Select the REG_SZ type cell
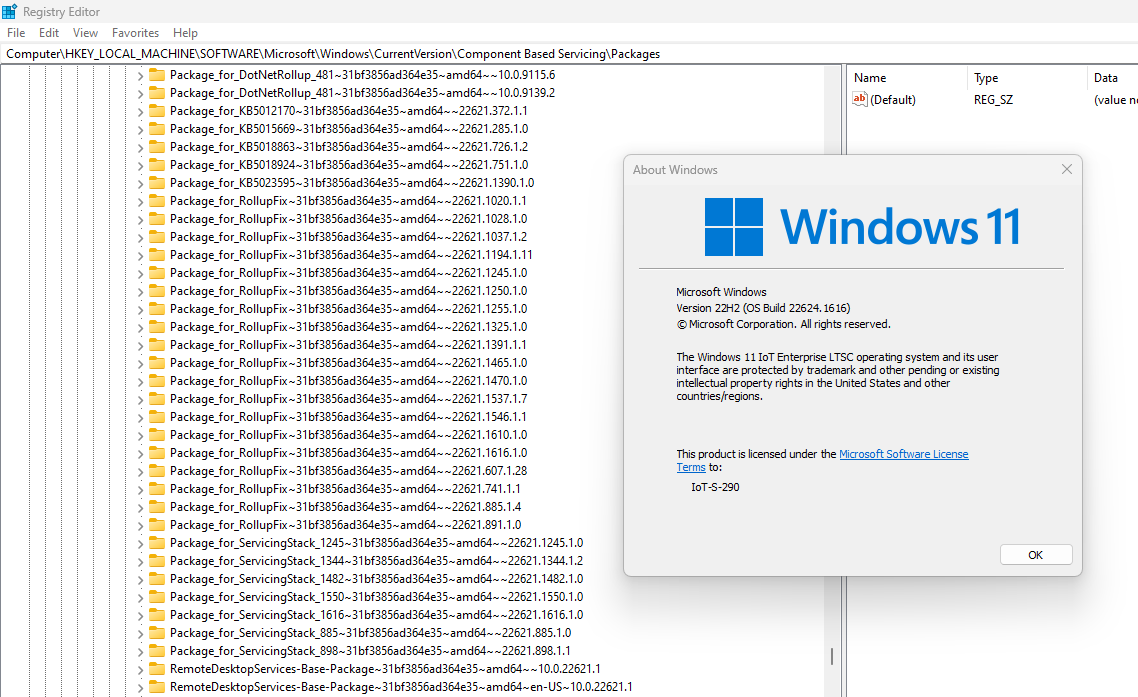Viewport: 1138px width, 697px height. [x=993, y=99]
